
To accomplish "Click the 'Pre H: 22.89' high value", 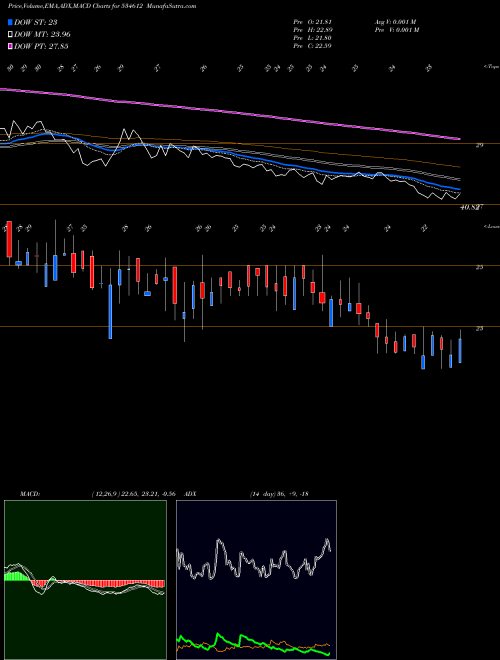I will (x=312, y=30).
